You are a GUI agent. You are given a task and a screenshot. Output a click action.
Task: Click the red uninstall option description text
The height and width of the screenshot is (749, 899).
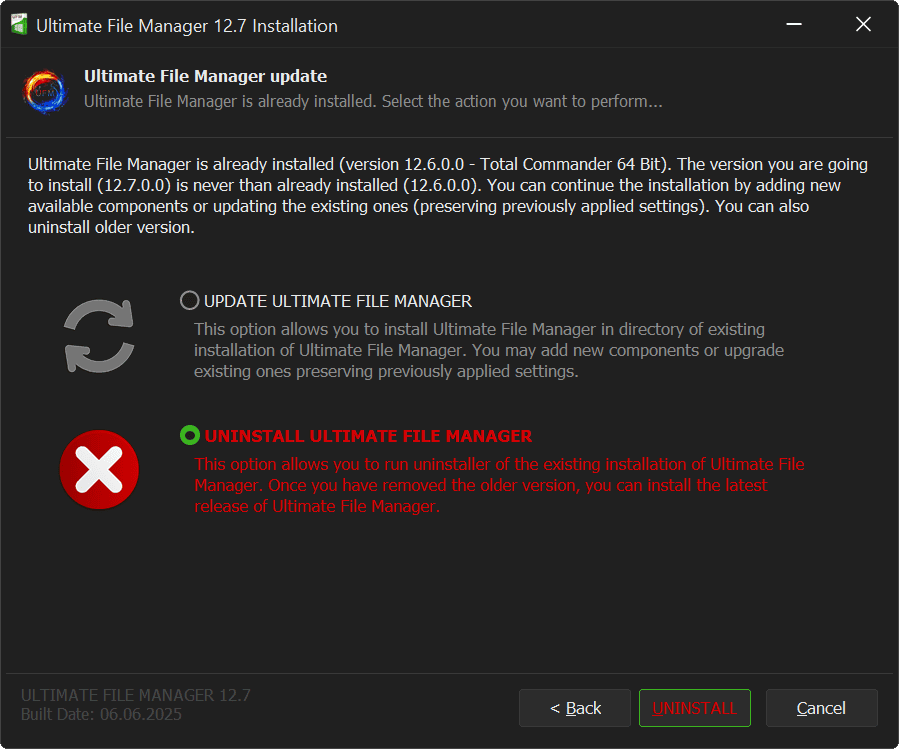(498, 485)
